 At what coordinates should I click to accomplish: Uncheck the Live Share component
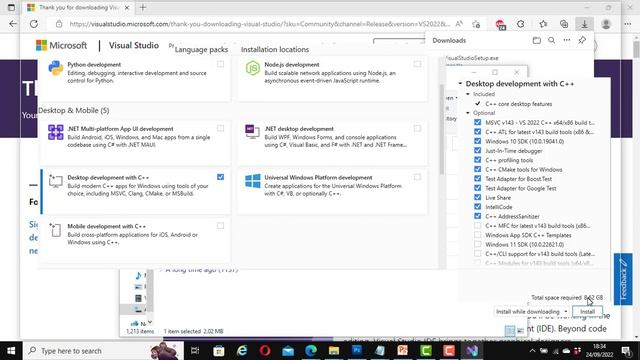point(478,198)
